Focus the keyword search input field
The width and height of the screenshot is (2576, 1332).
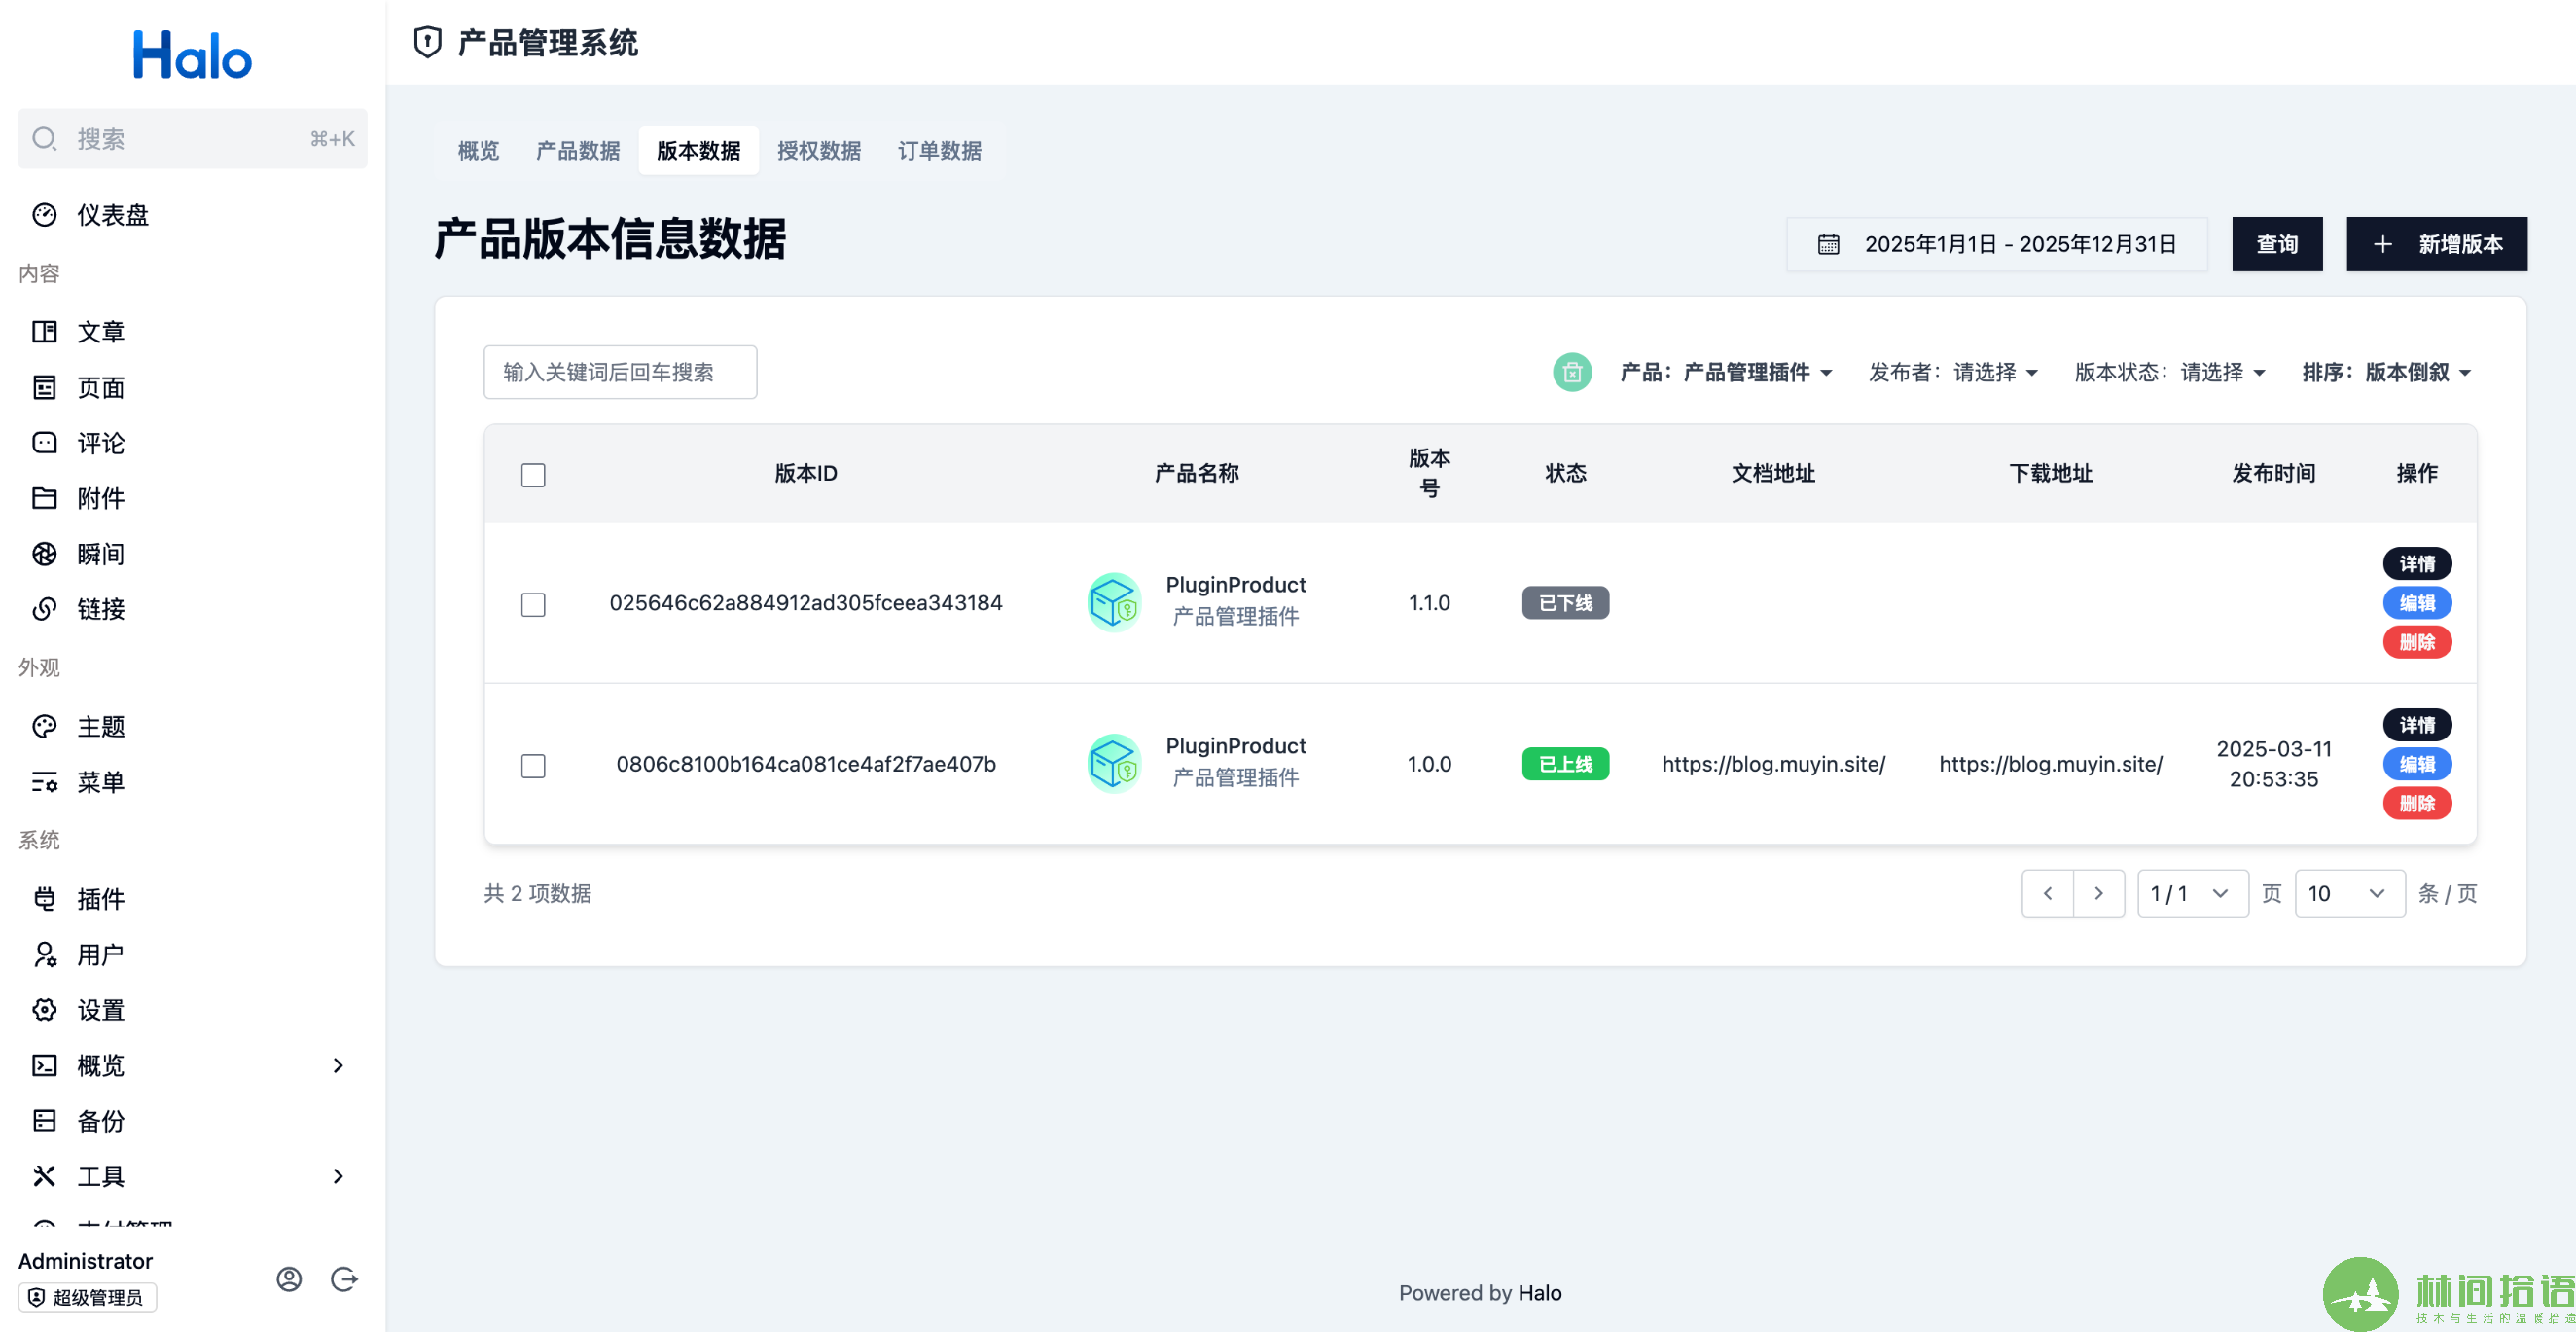tap(620, 372)
